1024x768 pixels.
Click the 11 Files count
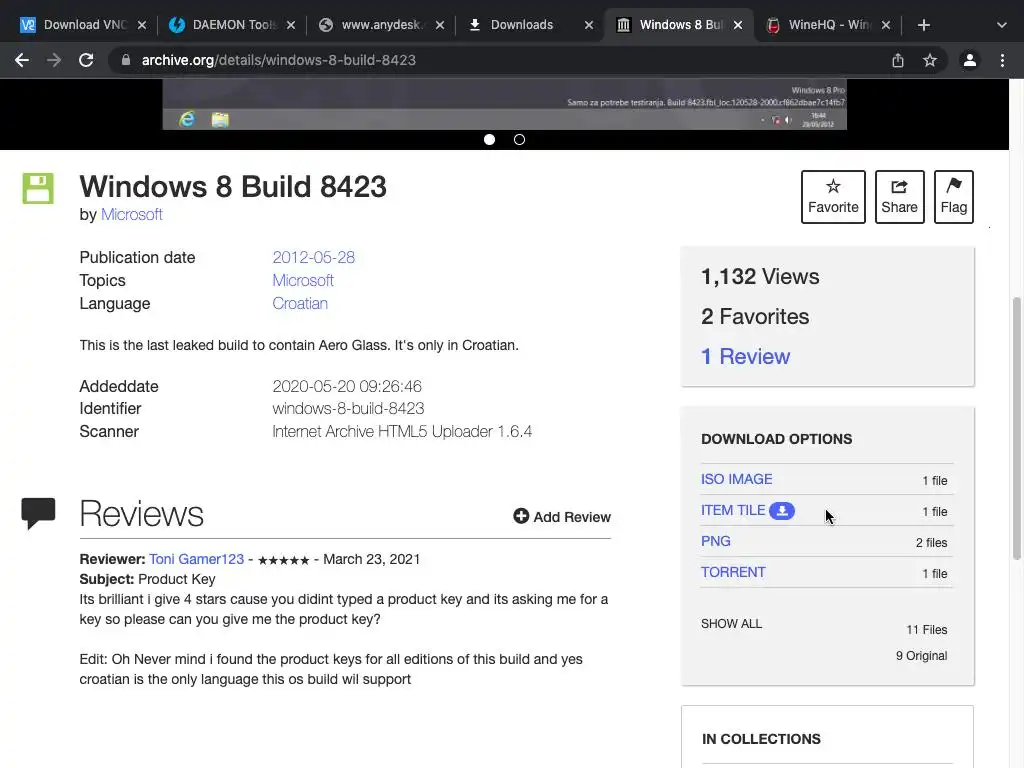(926, 630)
